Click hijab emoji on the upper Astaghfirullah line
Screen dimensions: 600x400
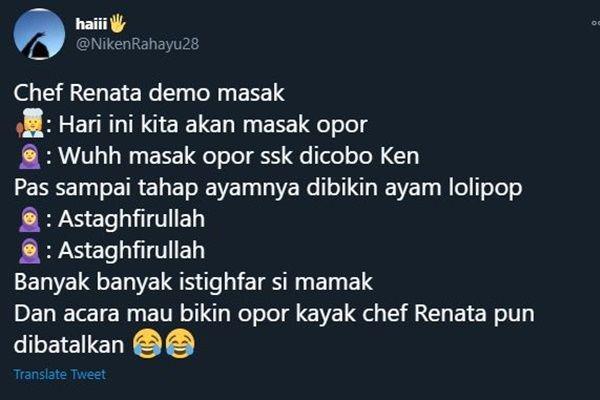(x=30, y=219)
